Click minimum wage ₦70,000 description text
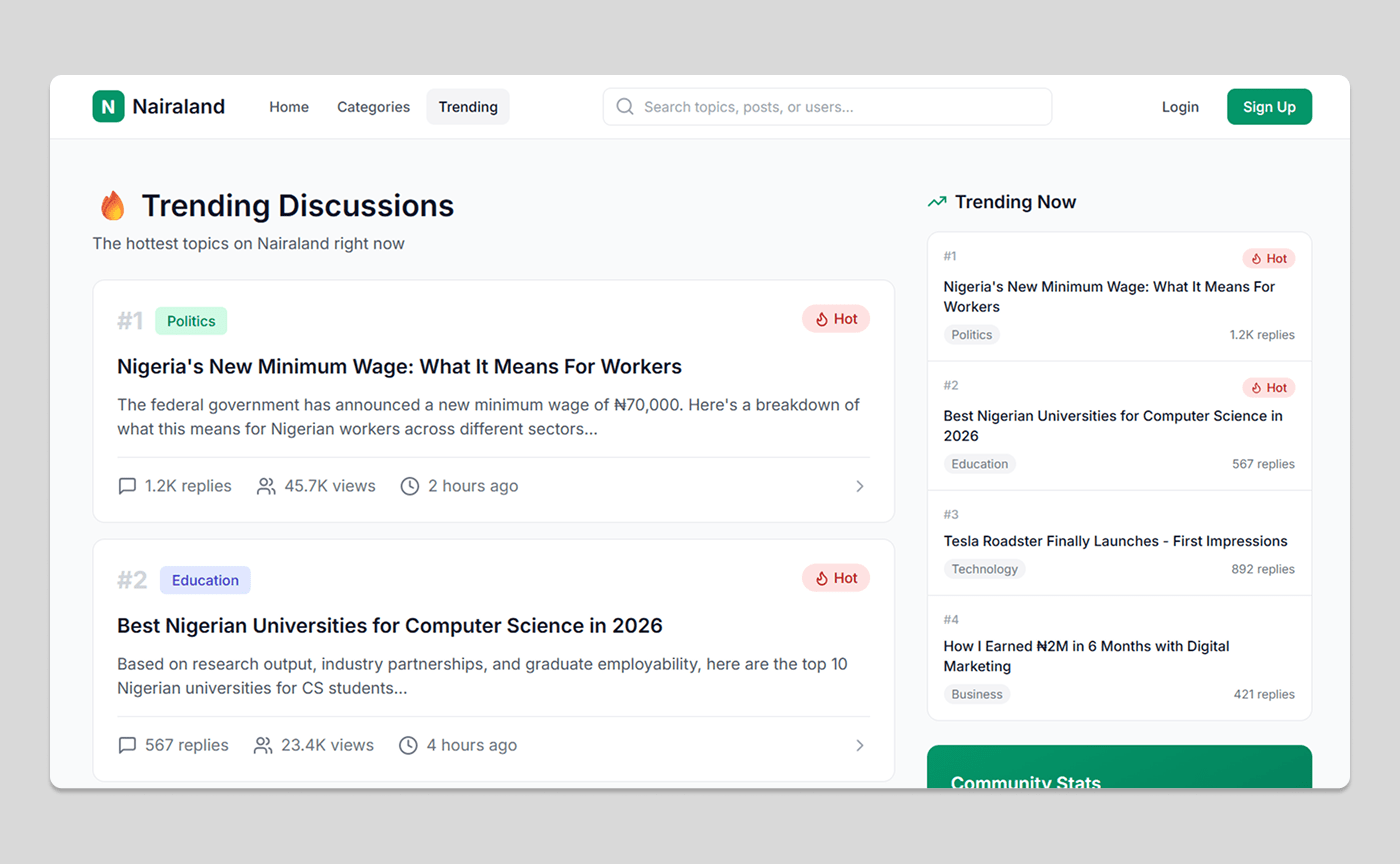This screenshot has width=1400, height=864. pos(488,418)
